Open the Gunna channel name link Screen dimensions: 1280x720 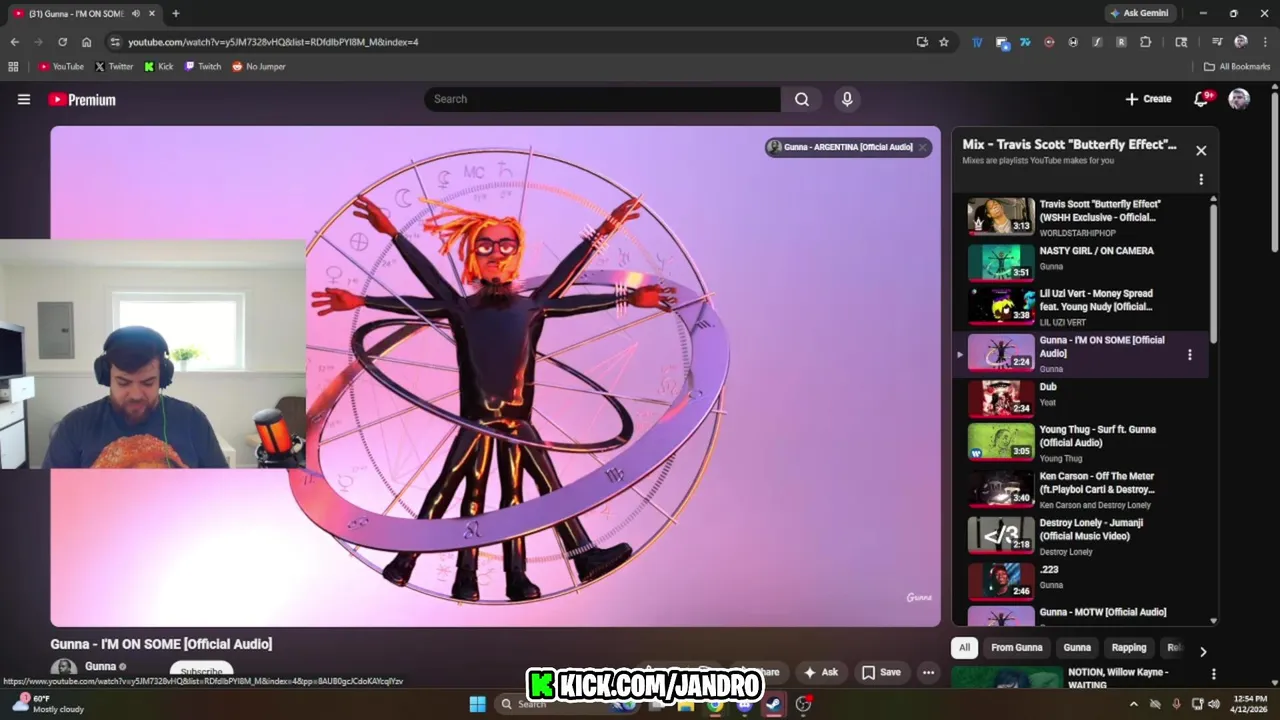pyautogui.click(x=100, y=667)
